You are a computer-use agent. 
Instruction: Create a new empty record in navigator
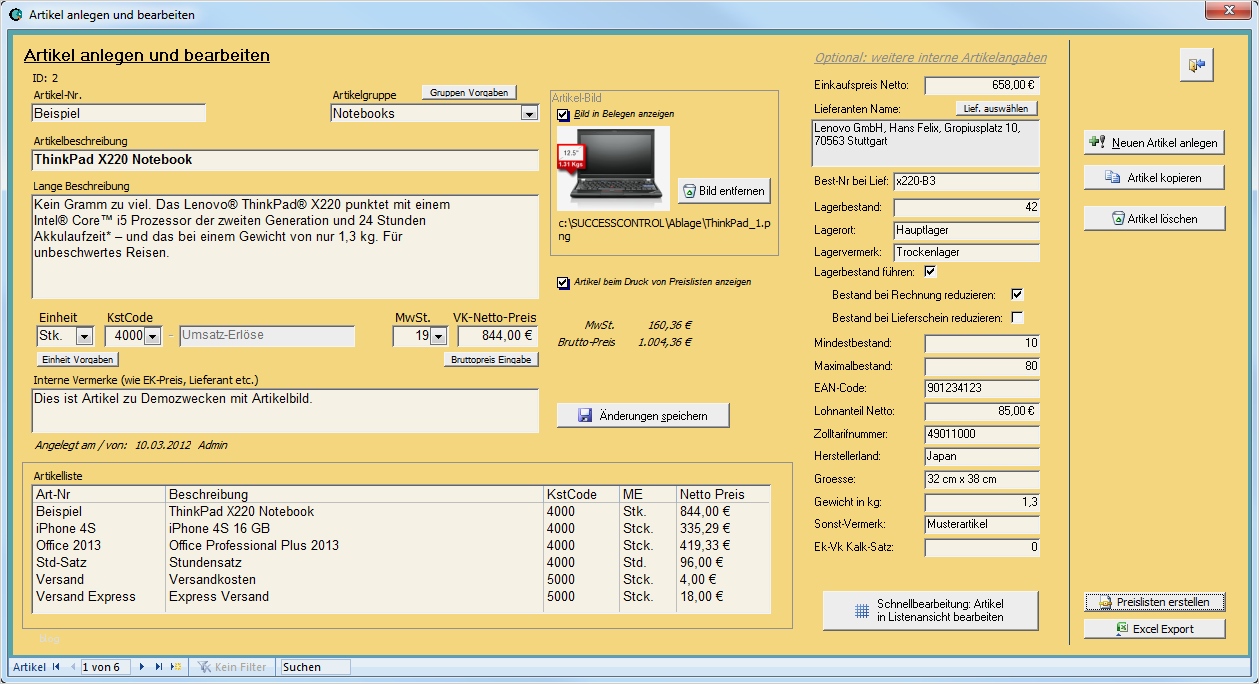pos(175,667)
